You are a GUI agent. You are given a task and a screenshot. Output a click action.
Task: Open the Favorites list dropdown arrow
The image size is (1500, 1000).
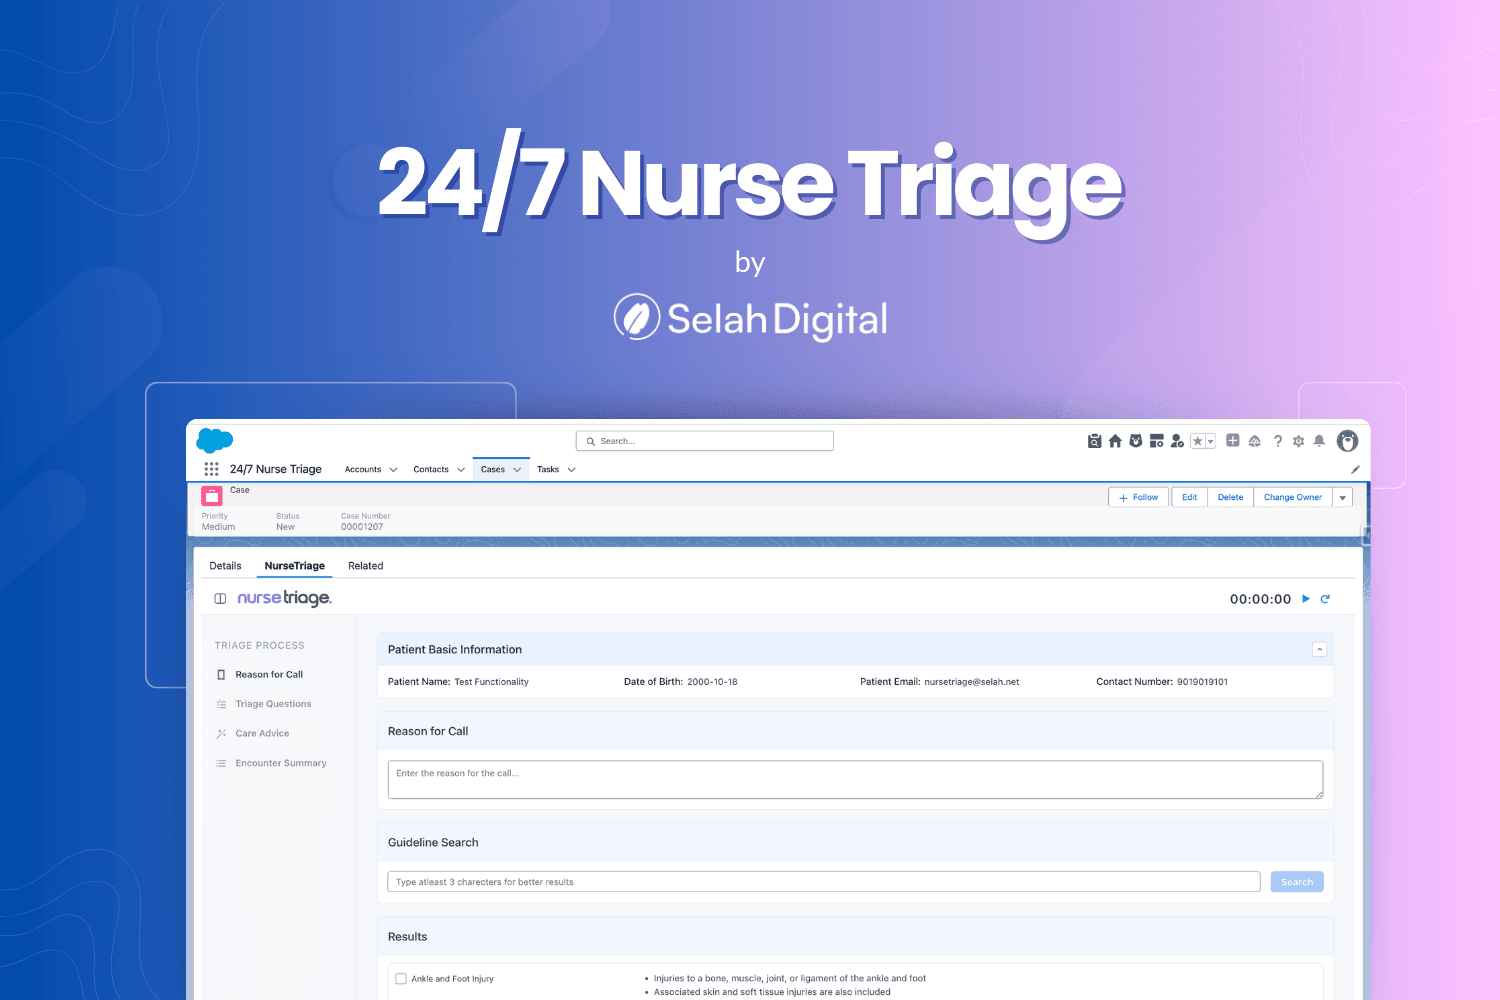(x=1210, y=441)
